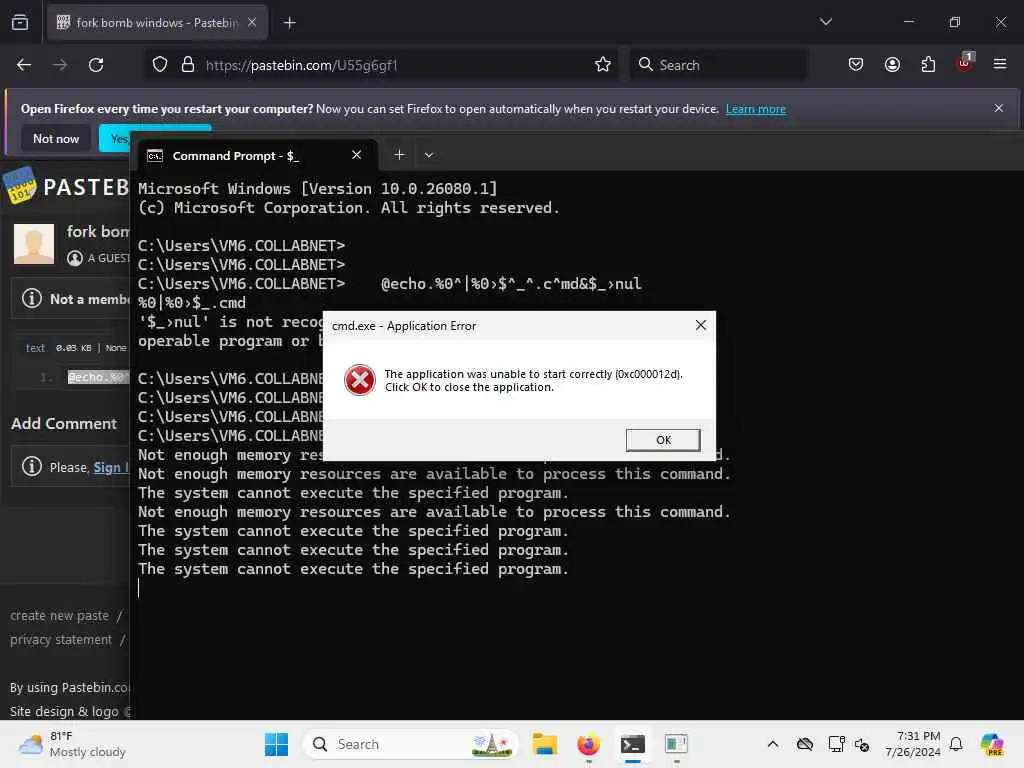The height and width of the screenshot is (768, 1024).
Task: Reload the Pastebin page
Action: pos(96,65)
